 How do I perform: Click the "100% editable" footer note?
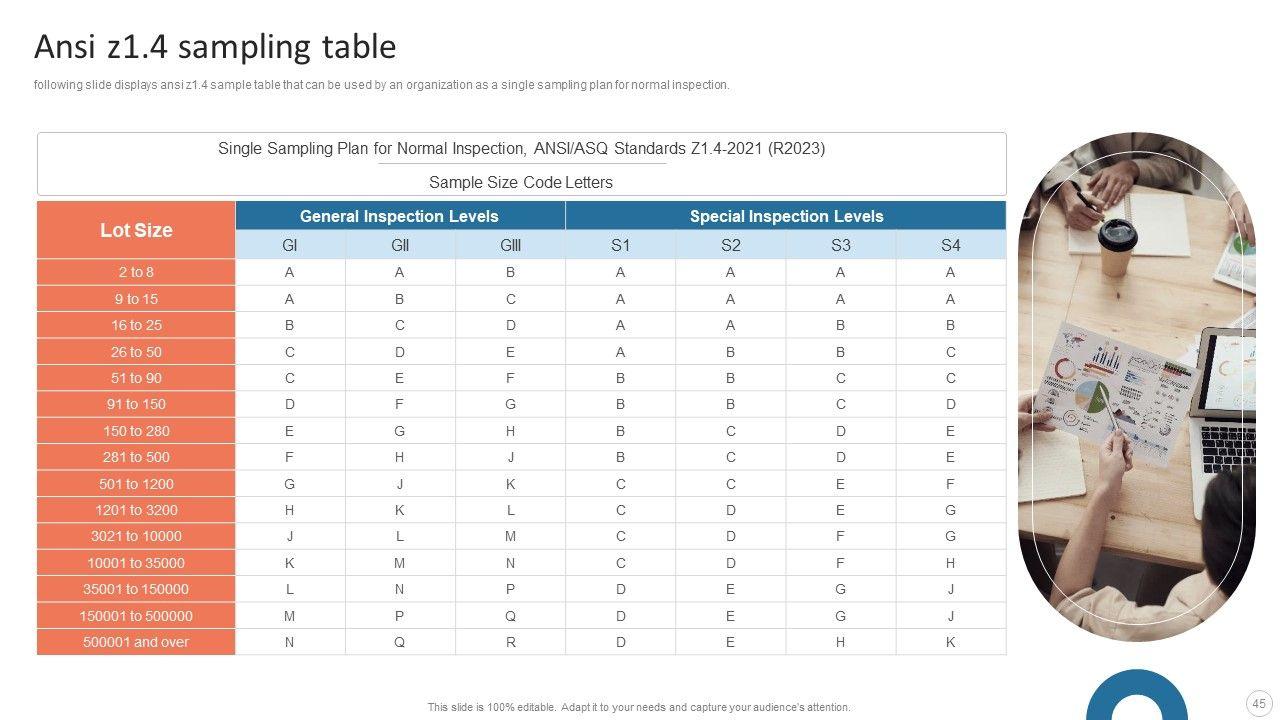click(639, 707)
